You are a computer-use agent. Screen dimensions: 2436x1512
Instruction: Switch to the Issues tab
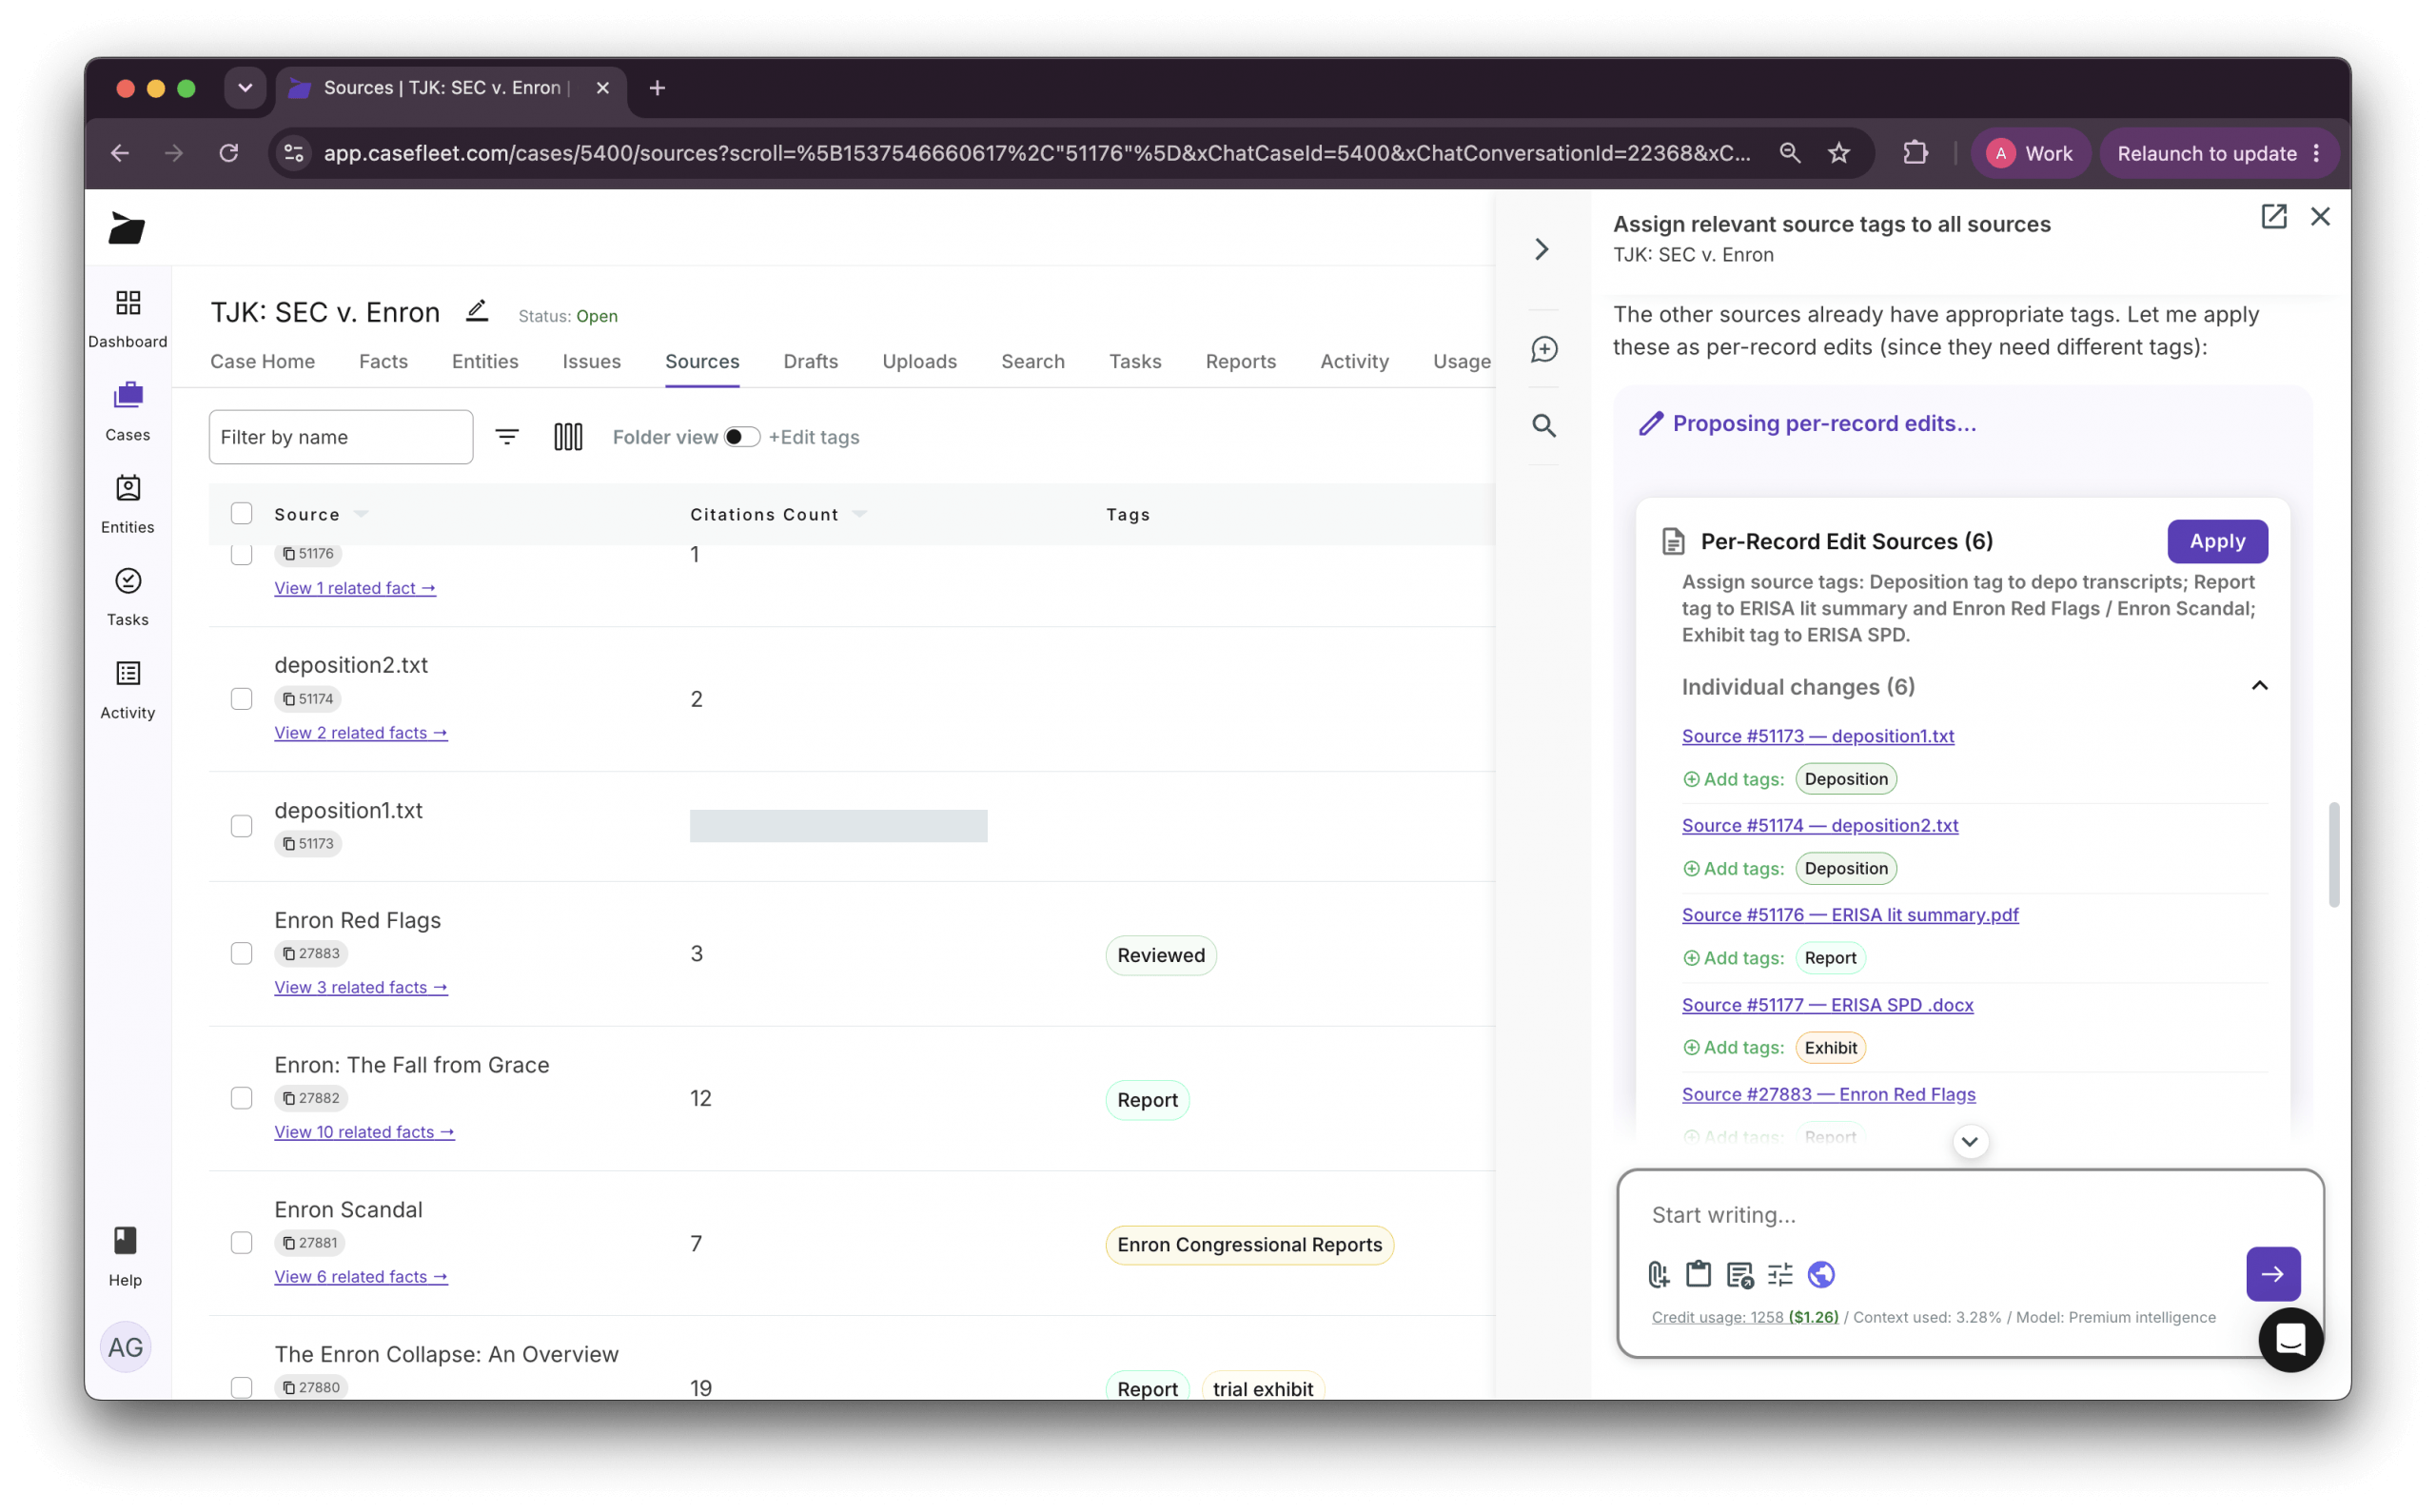coord(591,361)
